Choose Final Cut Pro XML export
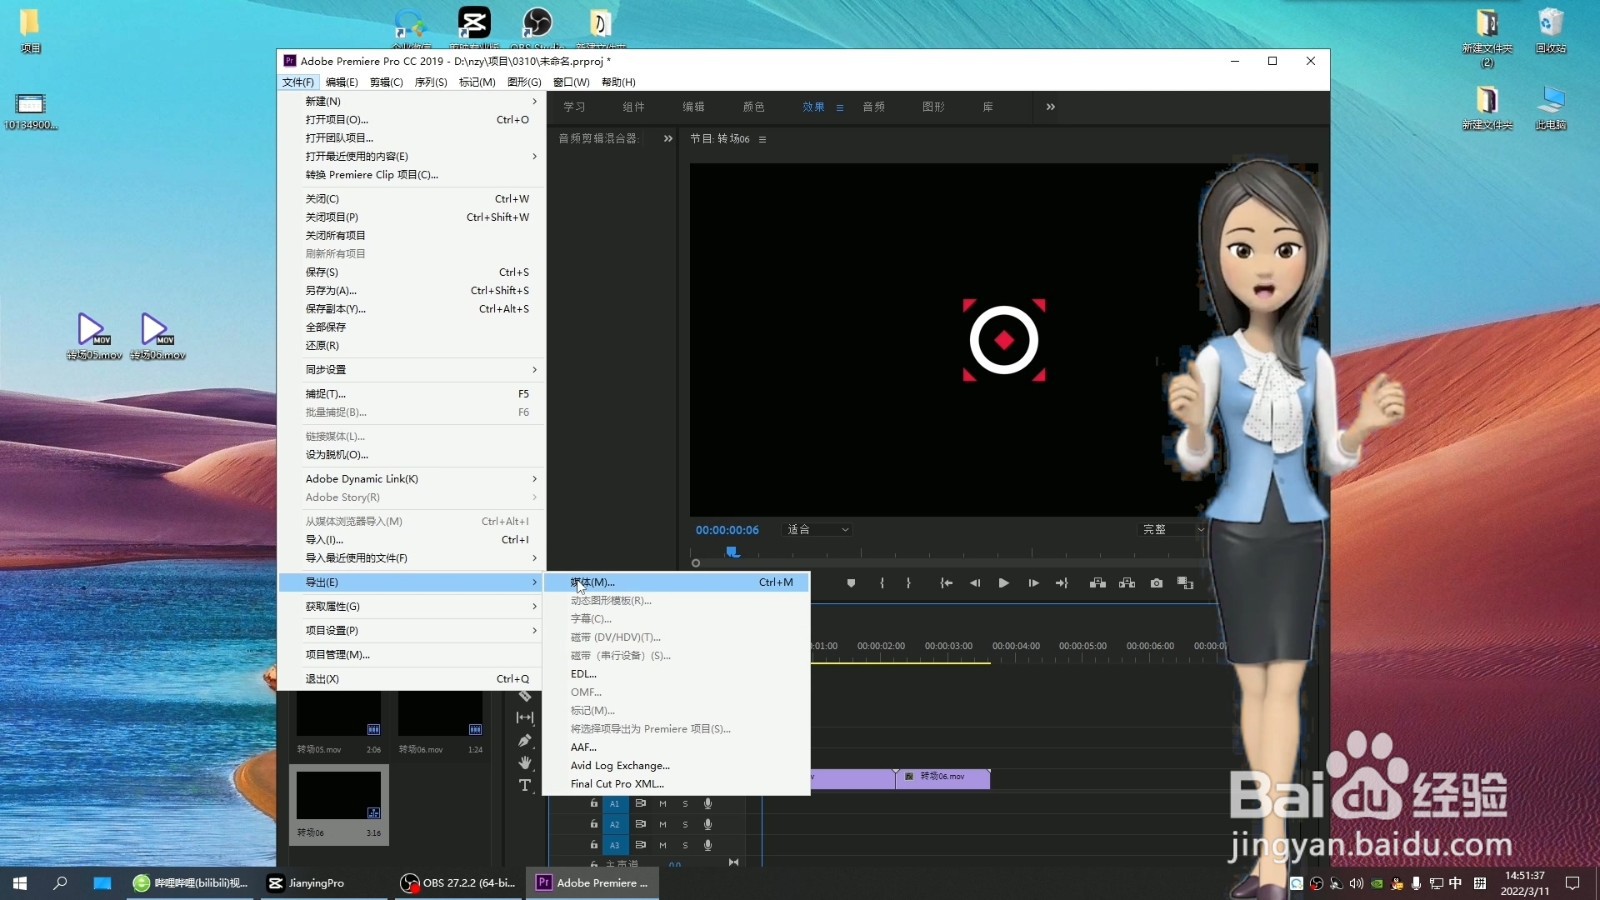1600x900 pixels. pyautogui.click(x=677, y=784)
